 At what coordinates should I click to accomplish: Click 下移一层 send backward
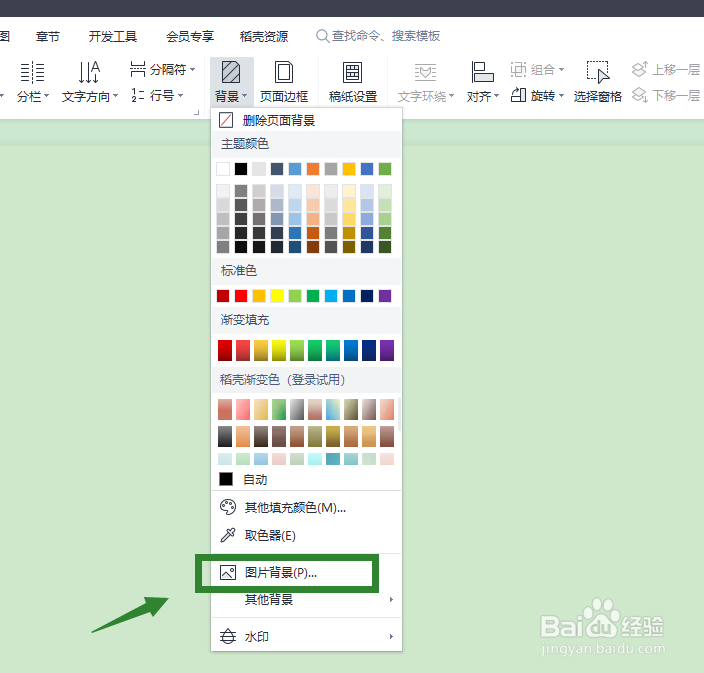point(665,95)
